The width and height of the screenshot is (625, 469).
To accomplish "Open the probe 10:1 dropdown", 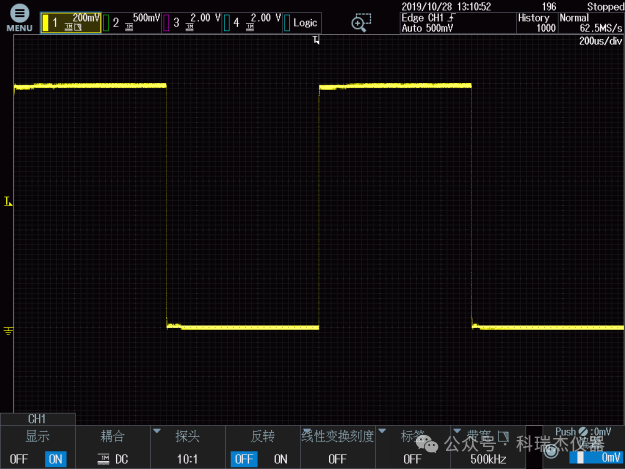I will coord(188,447).
